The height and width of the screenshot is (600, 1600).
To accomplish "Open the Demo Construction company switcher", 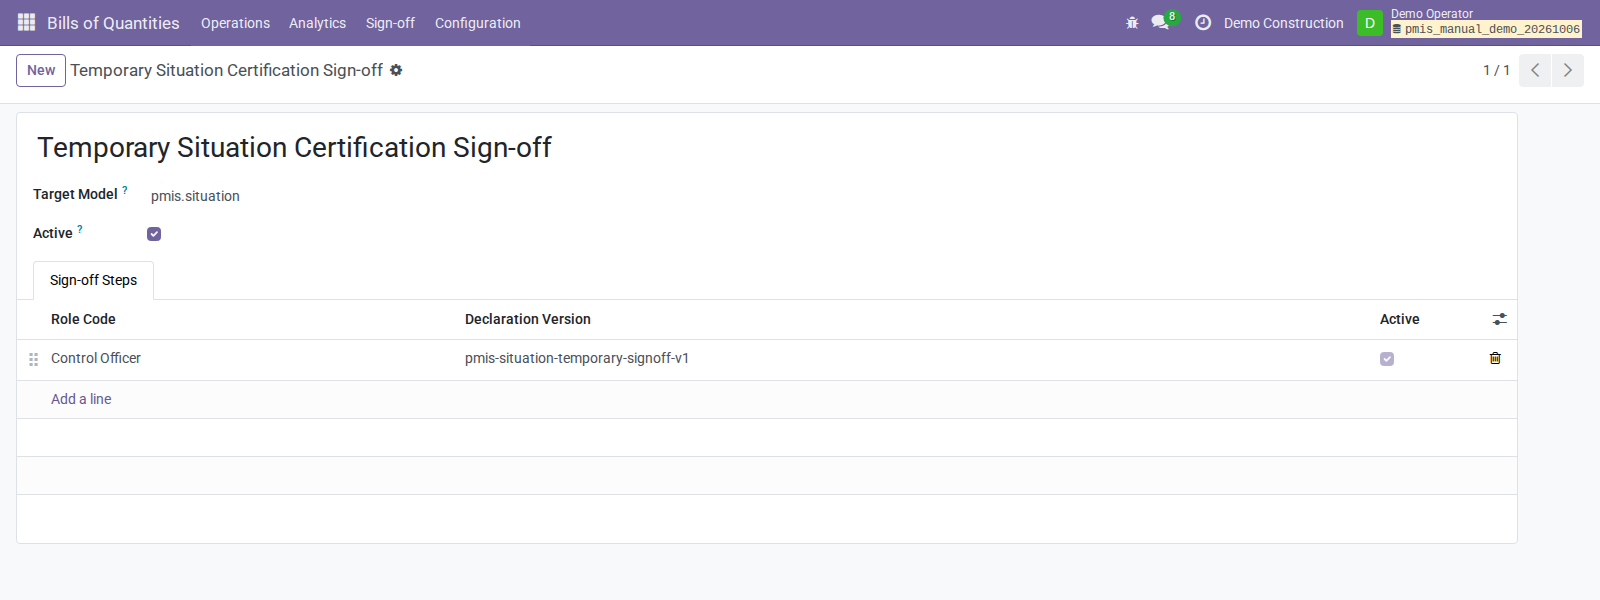I will 1284,23.
